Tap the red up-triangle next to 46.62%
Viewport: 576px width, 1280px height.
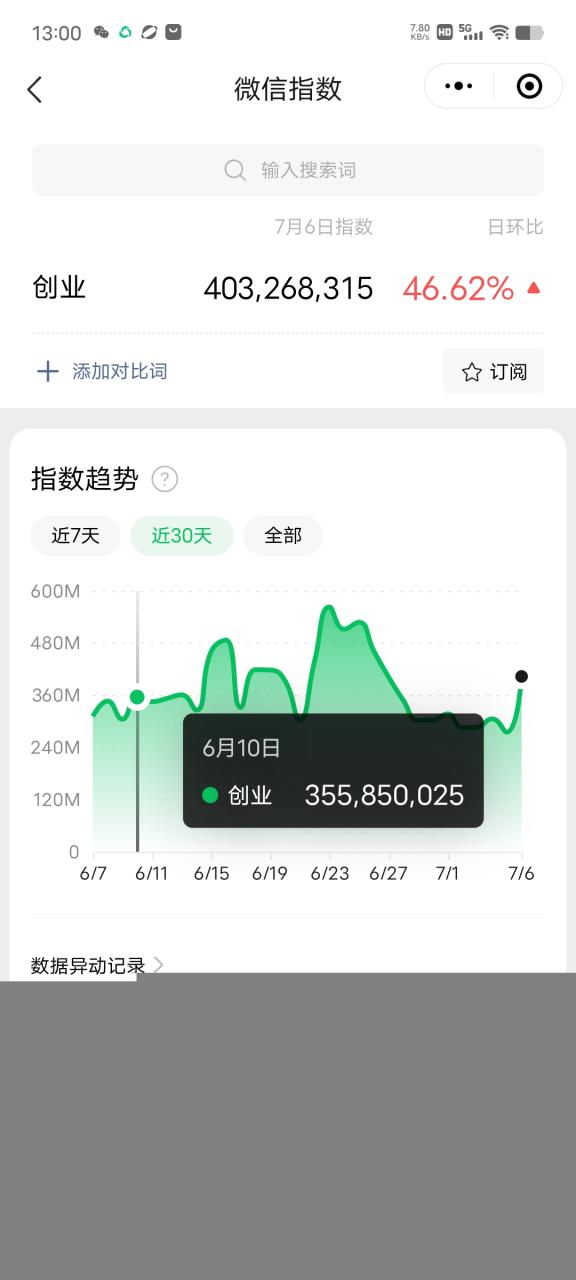tap(533, 288)
